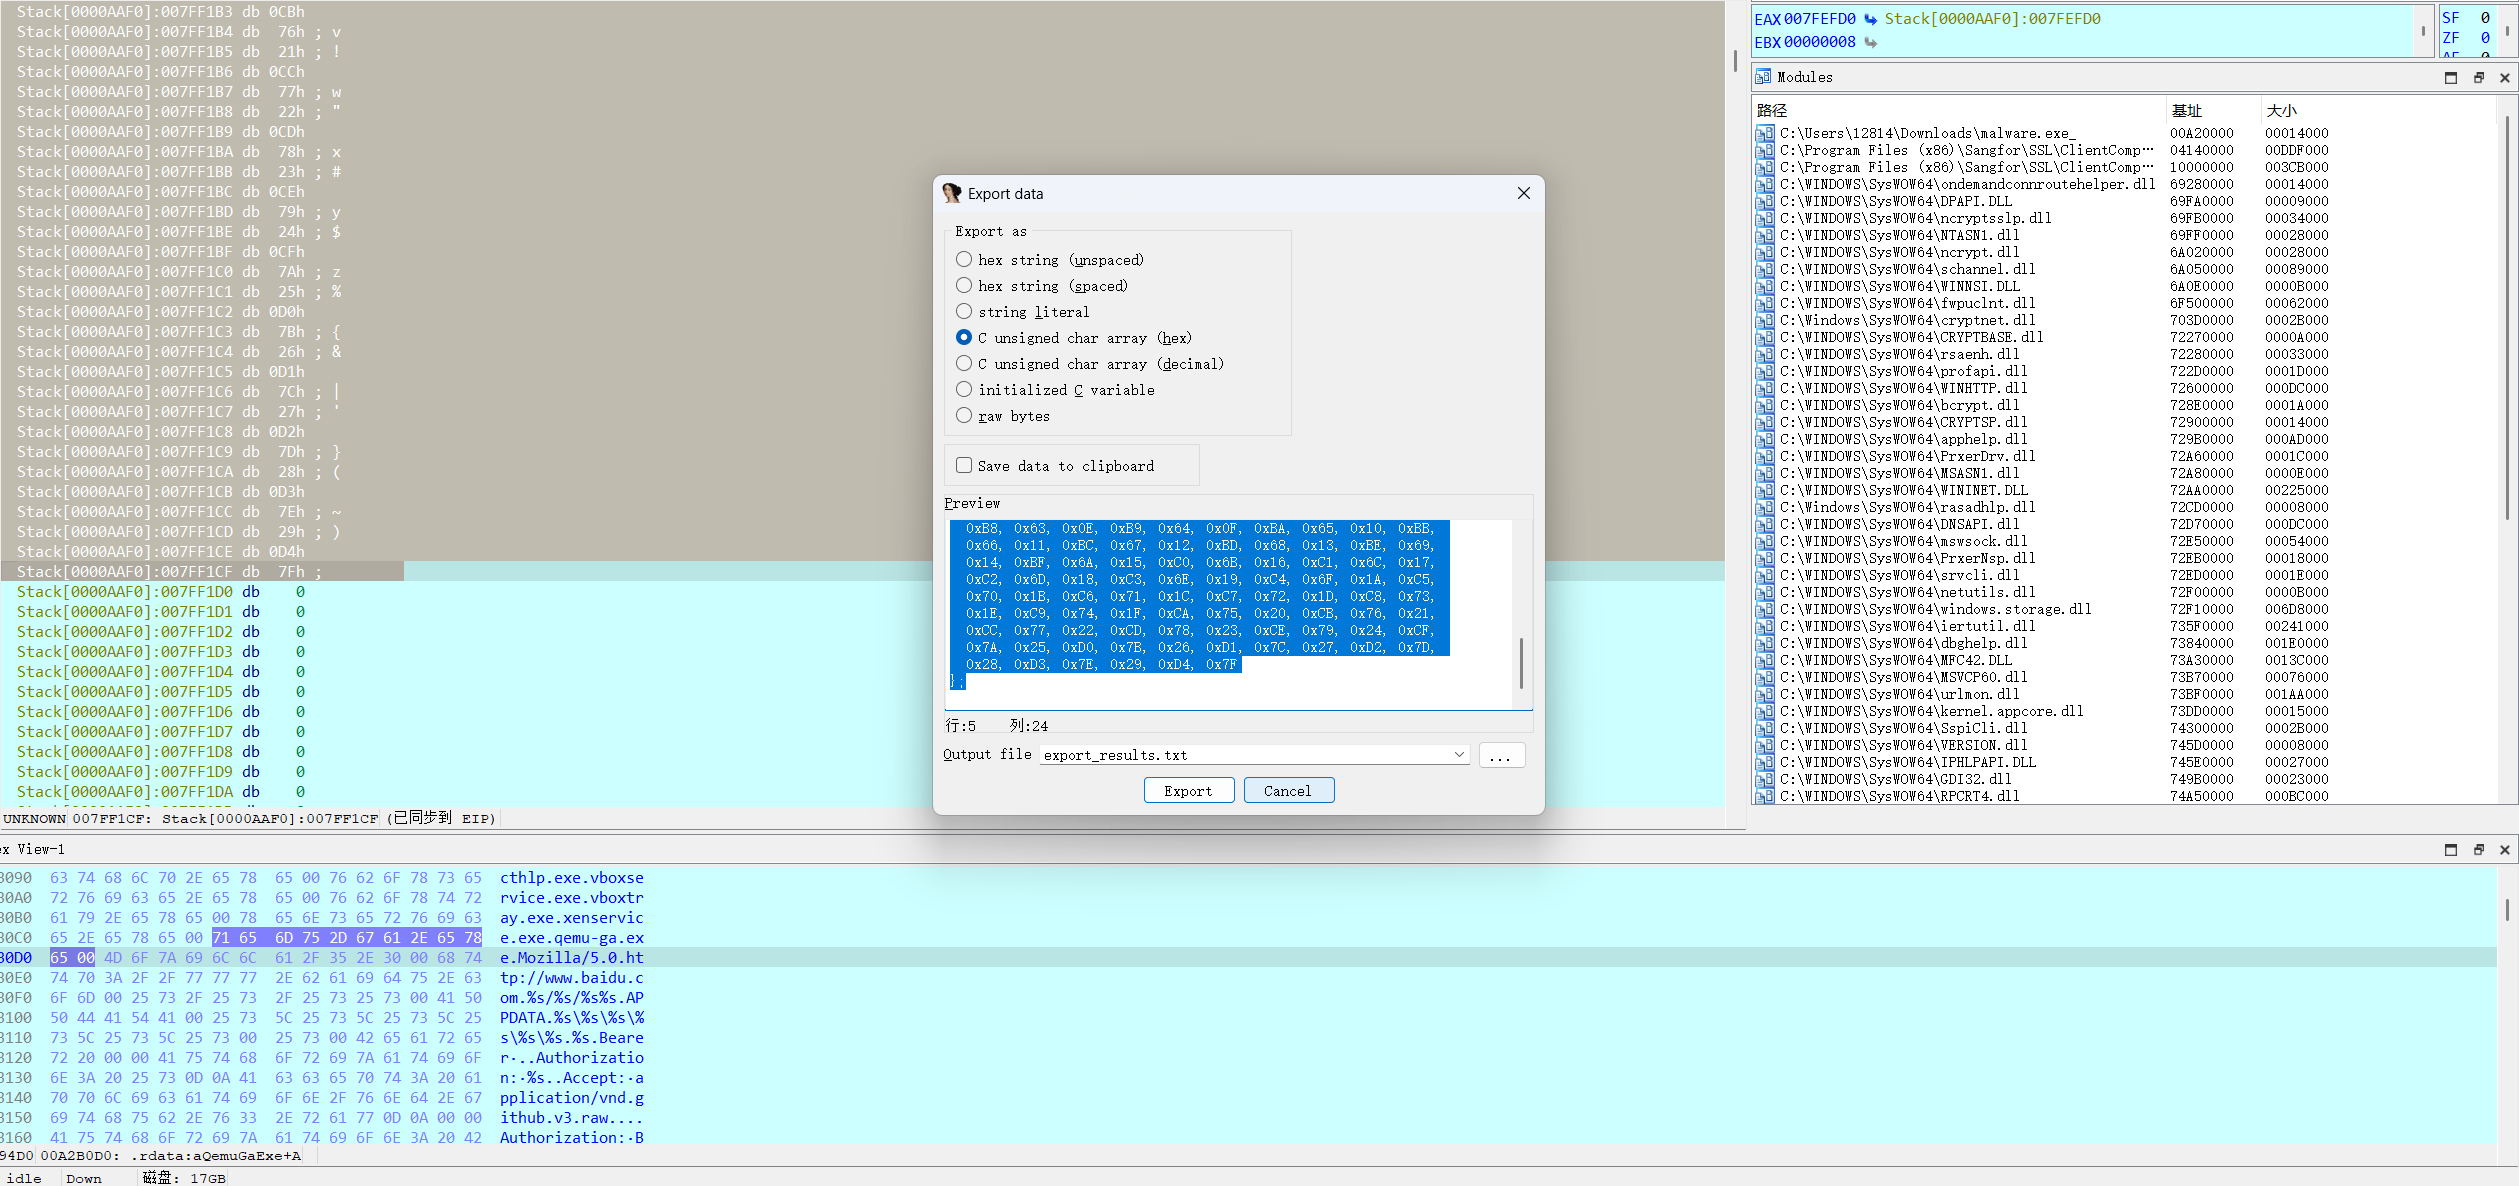Select hex string (unspaced) option
This screenshot has width=2519, height=1186.
coord(964,260)
